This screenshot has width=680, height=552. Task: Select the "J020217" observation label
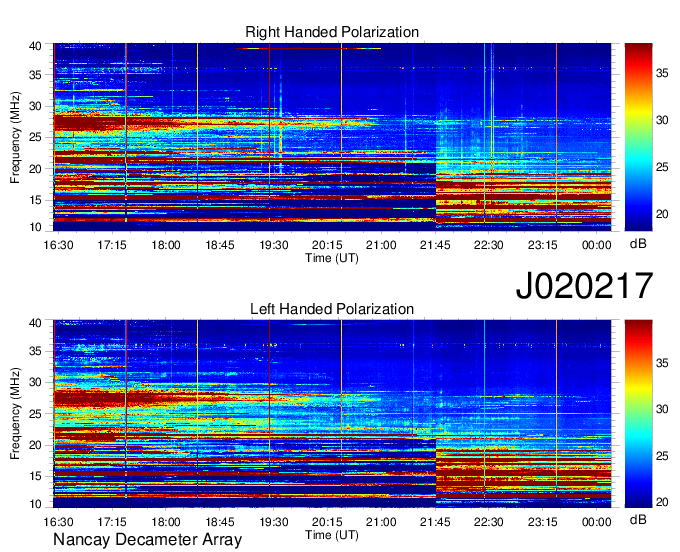click(x=584, y=286)
